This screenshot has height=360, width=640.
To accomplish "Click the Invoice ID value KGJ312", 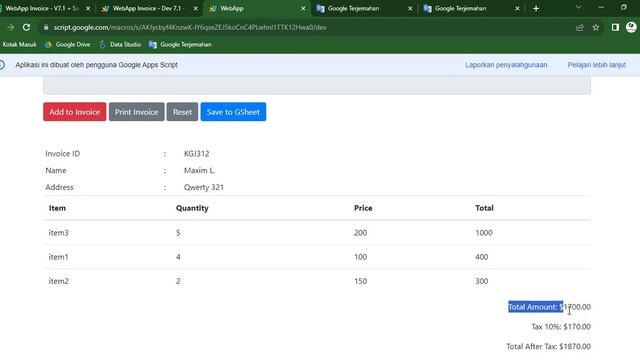I will click(196, 153).
